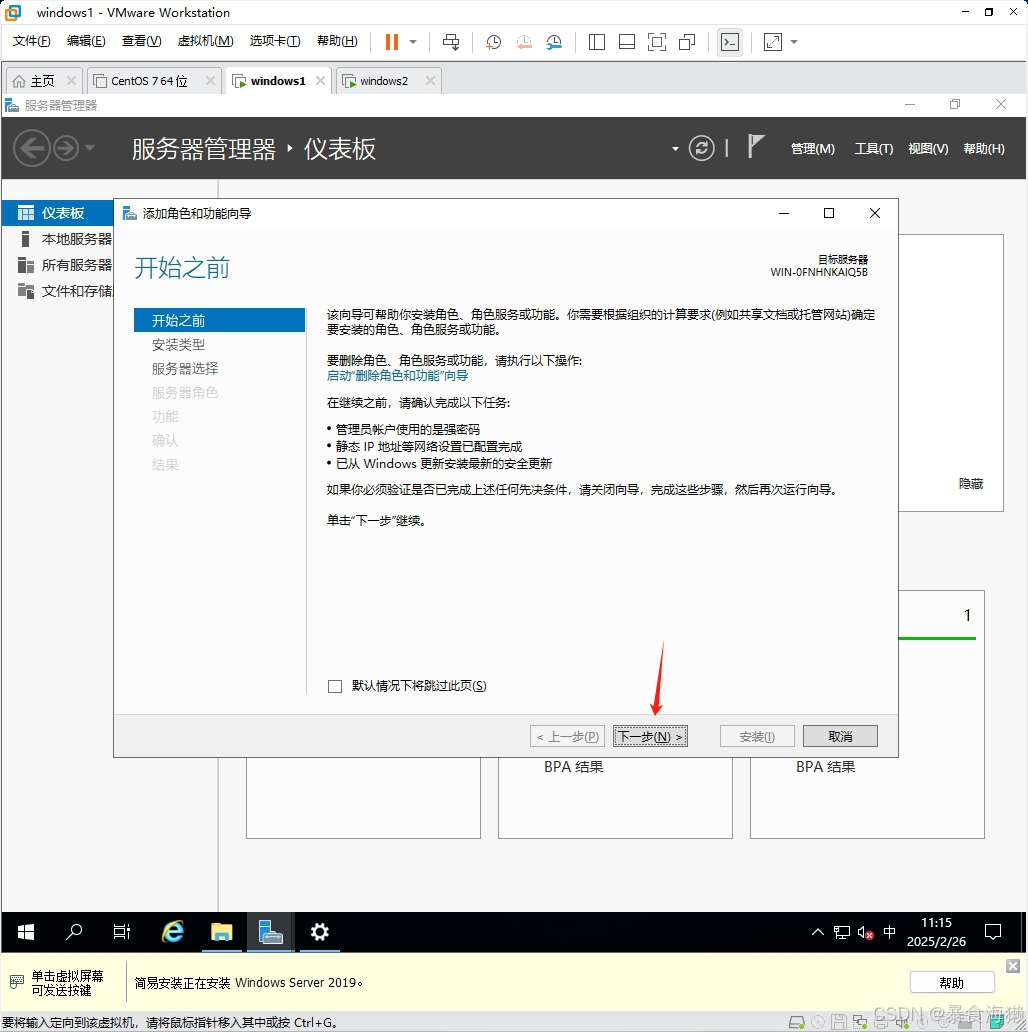This screenshot has width=1028, height=1032.
Task: Open the navigation history dropdown arrow
Action: pos(90,148)
